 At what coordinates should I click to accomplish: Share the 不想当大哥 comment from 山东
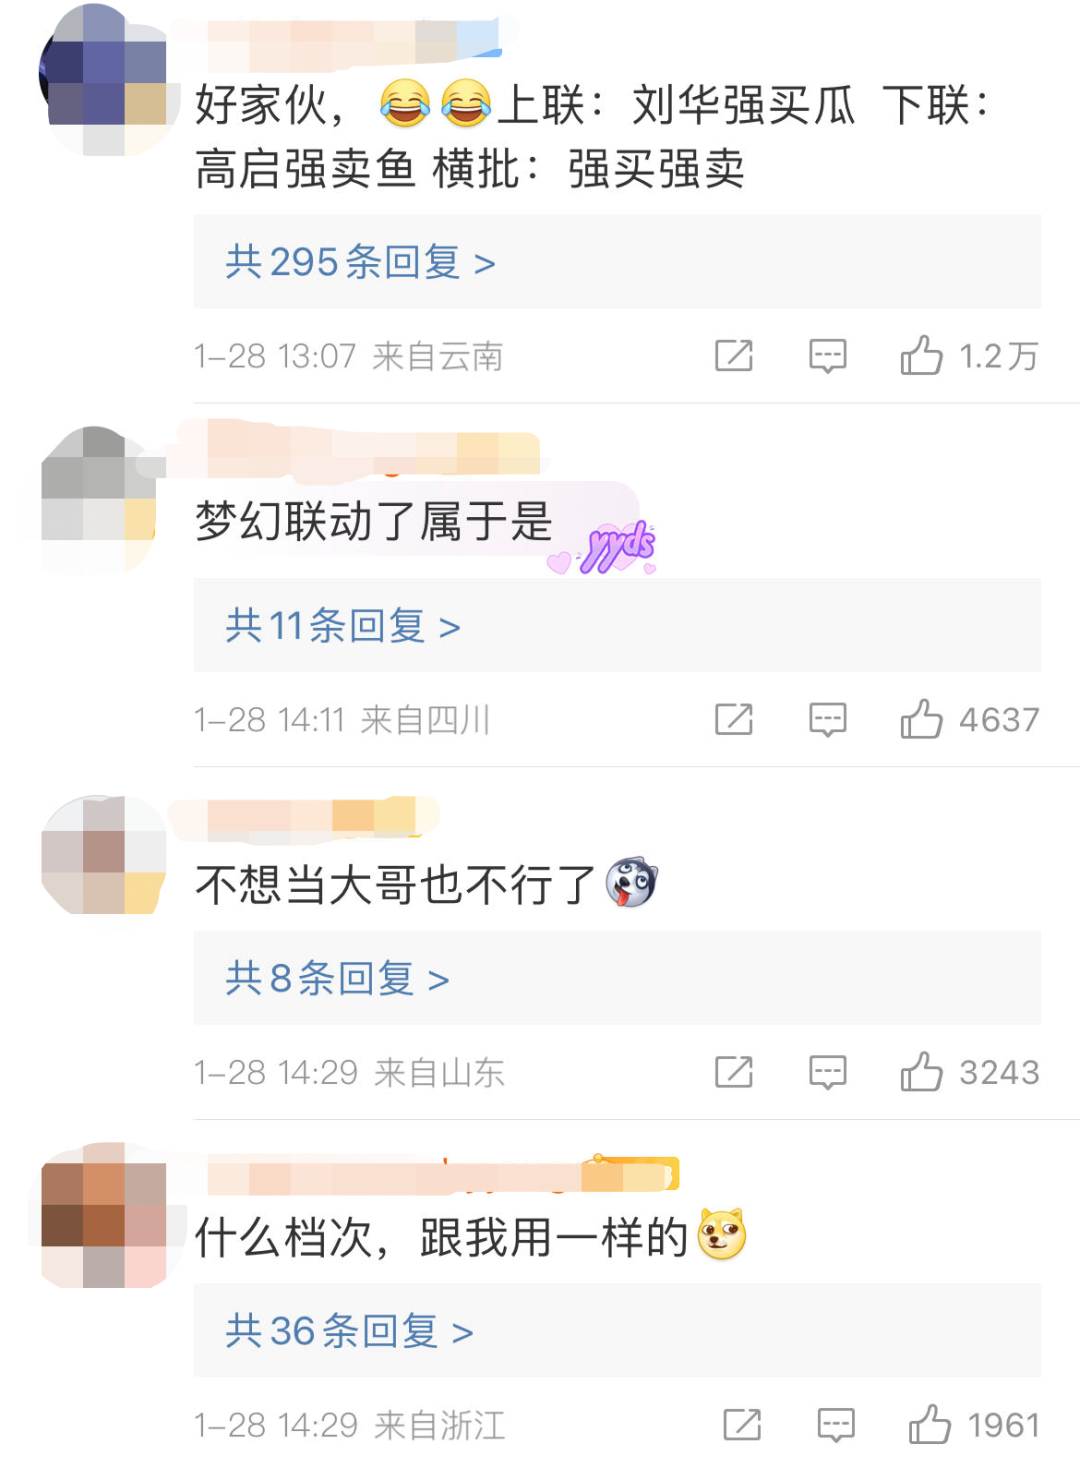click(734, 1072)
